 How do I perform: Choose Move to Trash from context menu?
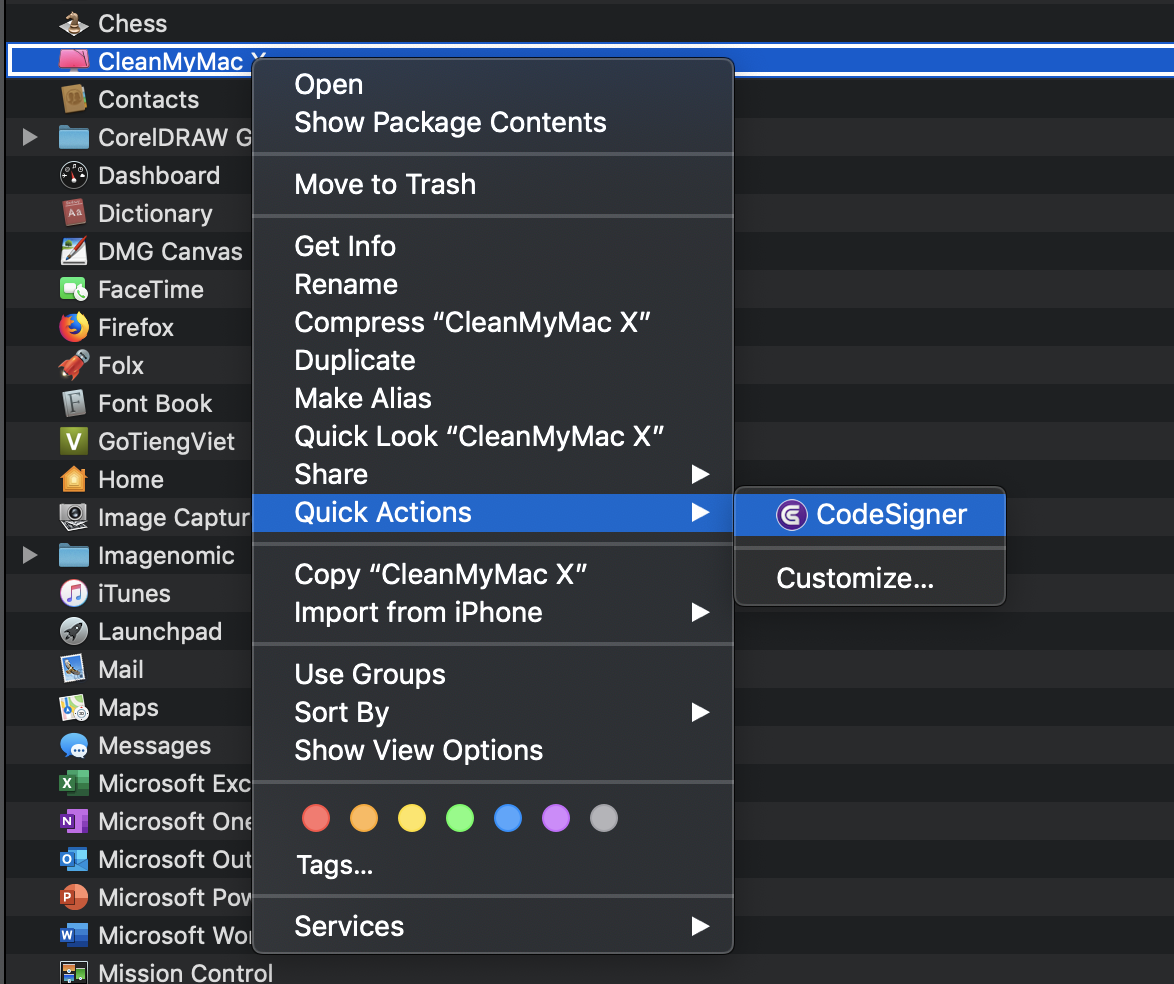tap(385, 184)
